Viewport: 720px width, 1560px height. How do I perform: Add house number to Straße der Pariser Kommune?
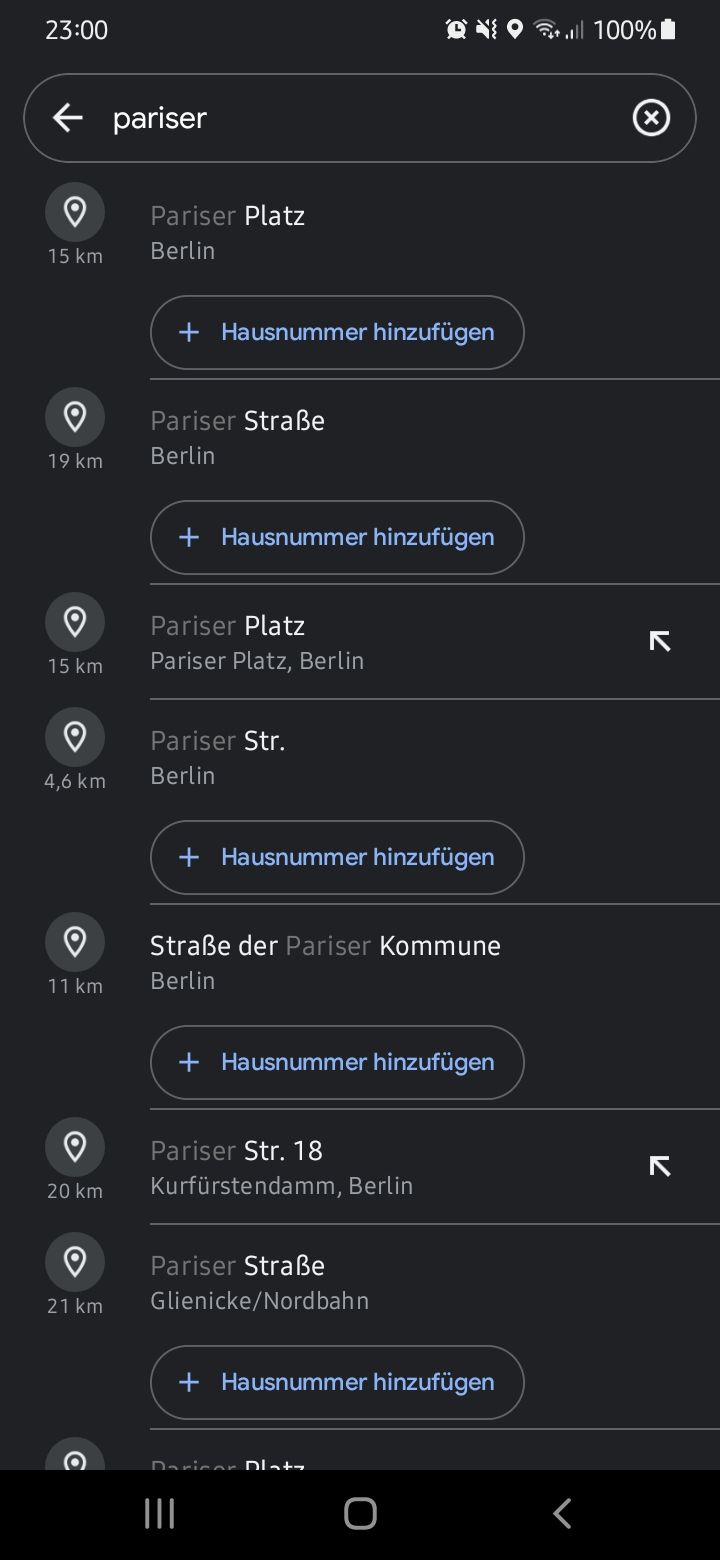337,1062
